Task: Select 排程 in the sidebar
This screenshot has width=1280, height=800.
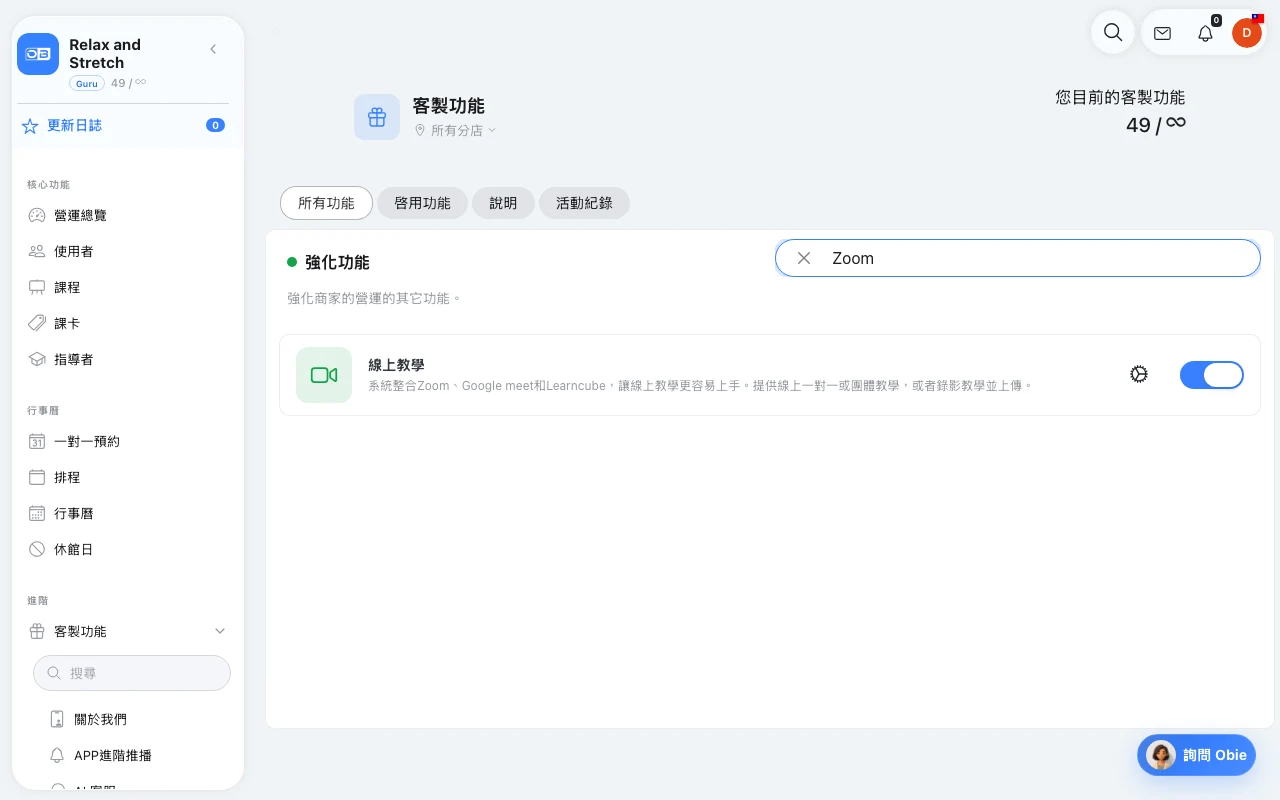Action: [128, 477]
